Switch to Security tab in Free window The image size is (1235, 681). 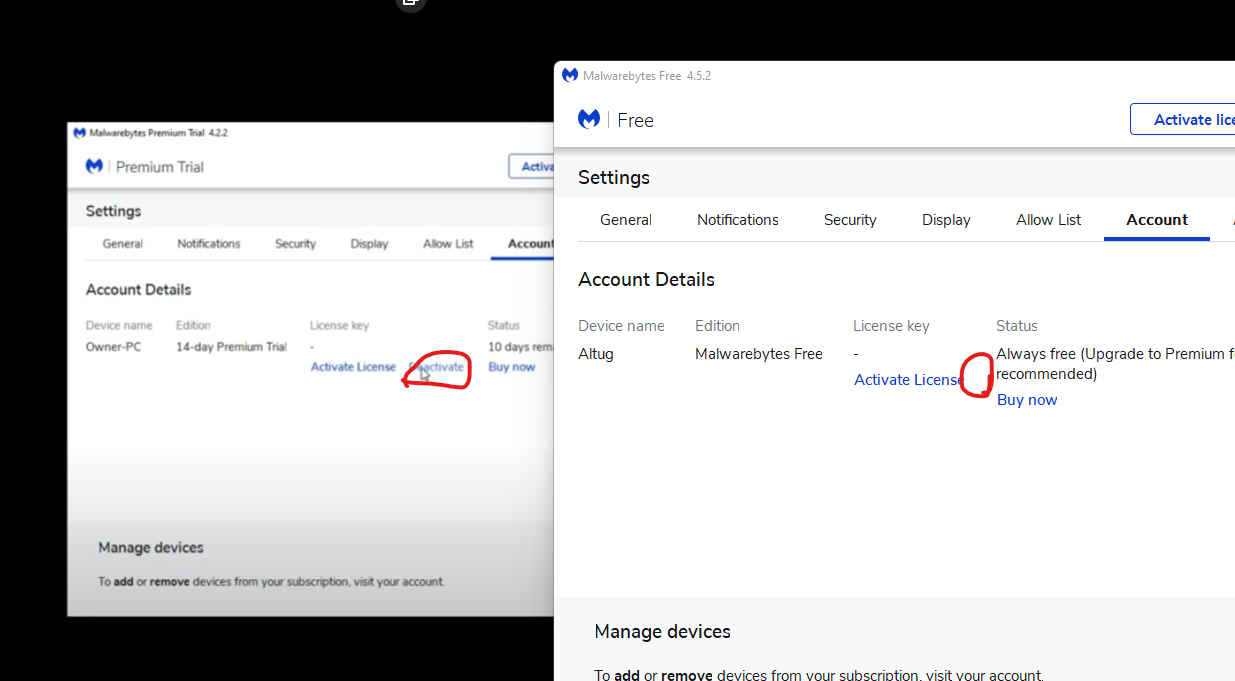coord(850,219)
